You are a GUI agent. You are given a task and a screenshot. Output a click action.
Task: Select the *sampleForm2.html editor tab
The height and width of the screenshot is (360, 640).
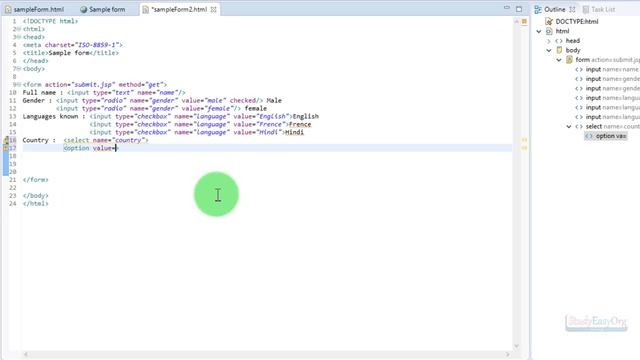tap(179, 9)
